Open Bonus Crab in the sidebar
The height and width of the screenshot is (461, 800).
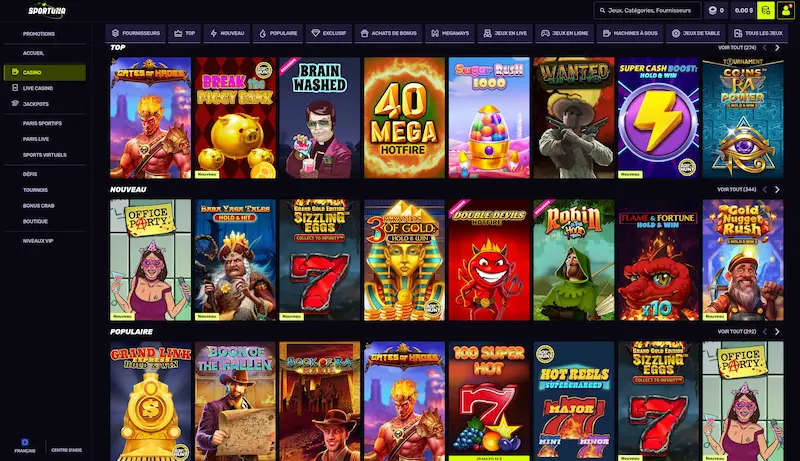pyautogui.click(x=38, y=206)
